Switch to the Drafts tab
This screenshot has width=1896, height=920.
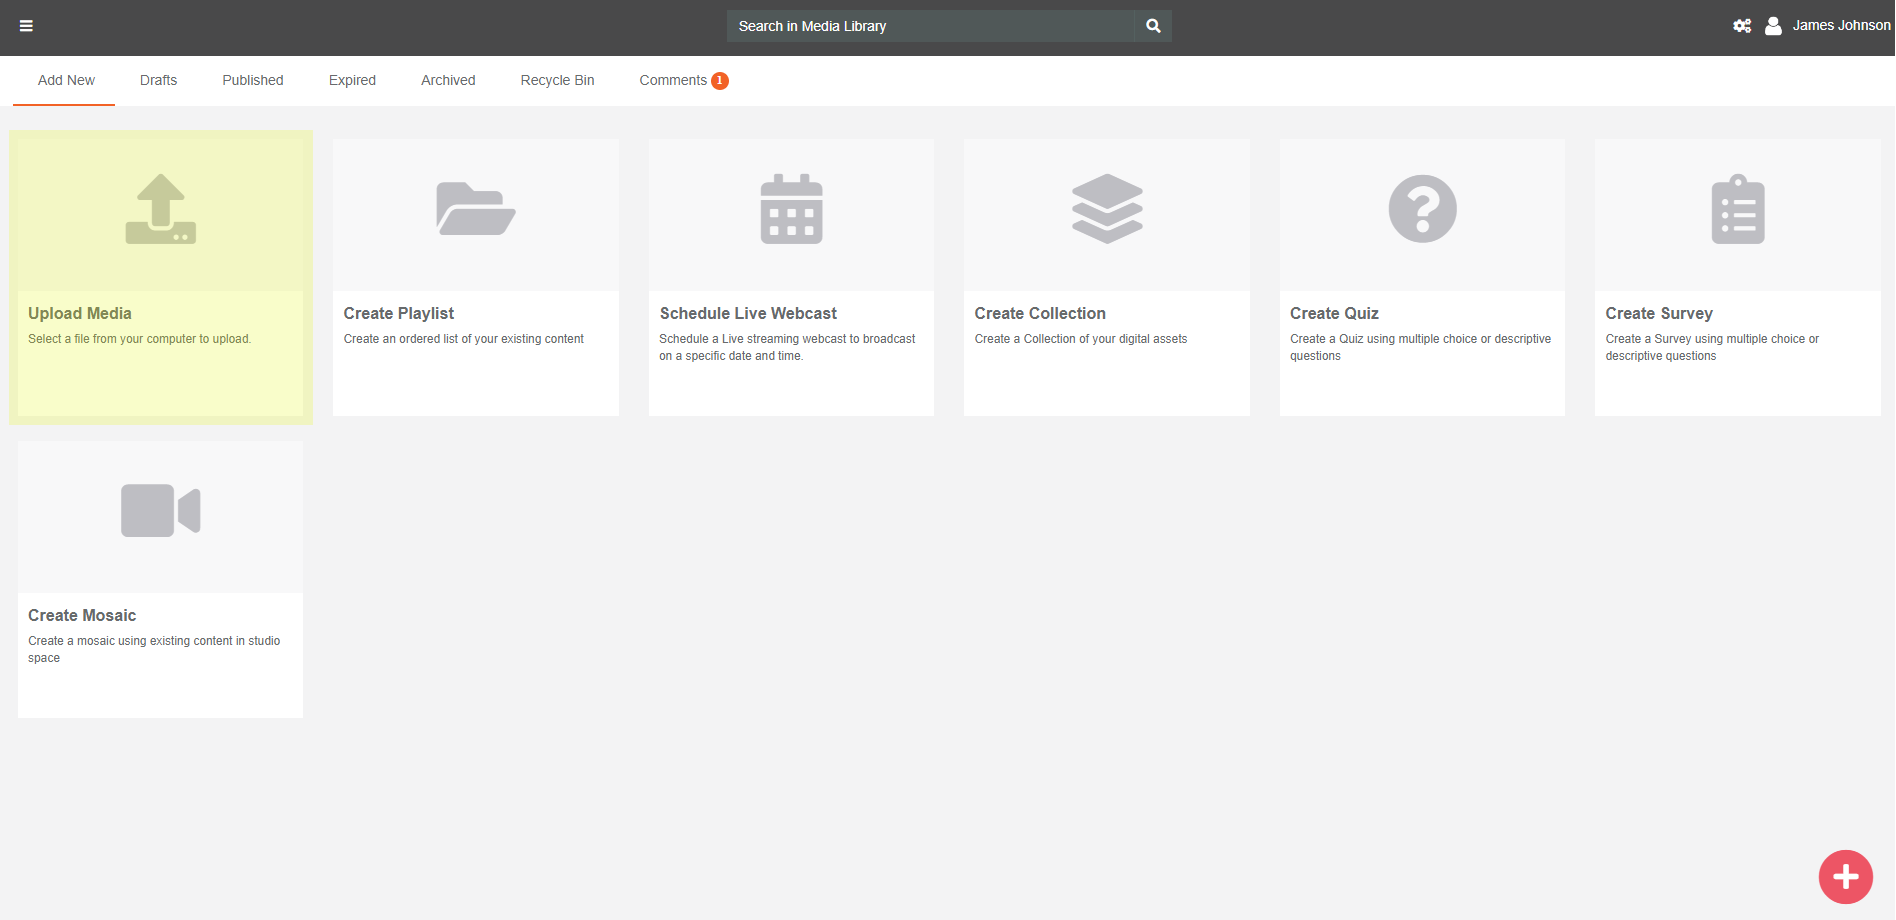[158, 80]
